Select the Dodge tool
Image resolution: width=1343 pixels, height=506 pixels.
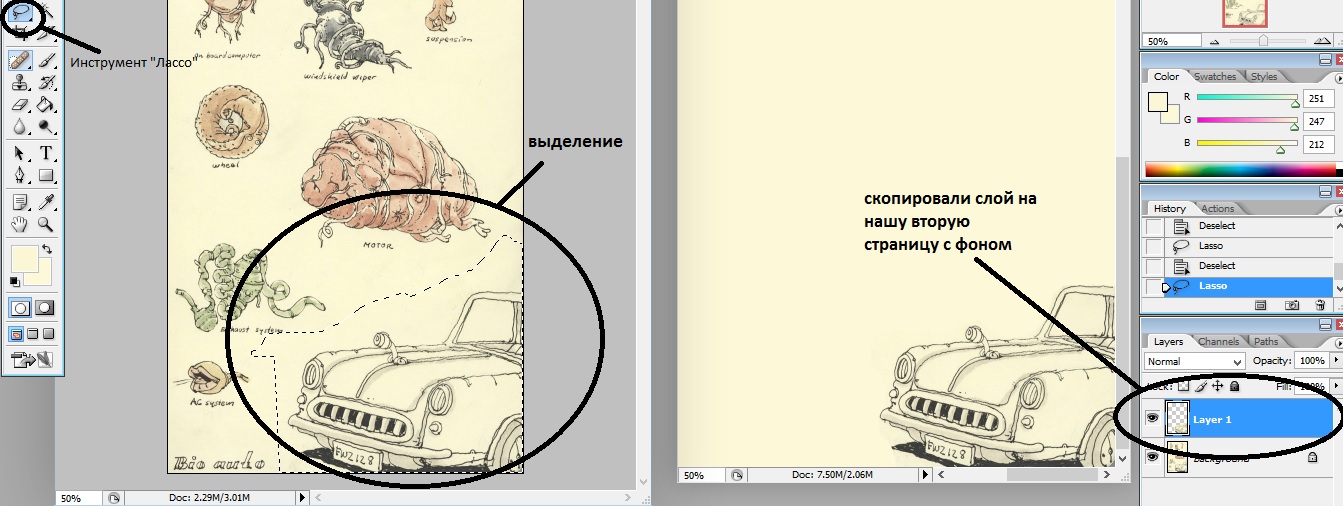(x=47, y=126)
